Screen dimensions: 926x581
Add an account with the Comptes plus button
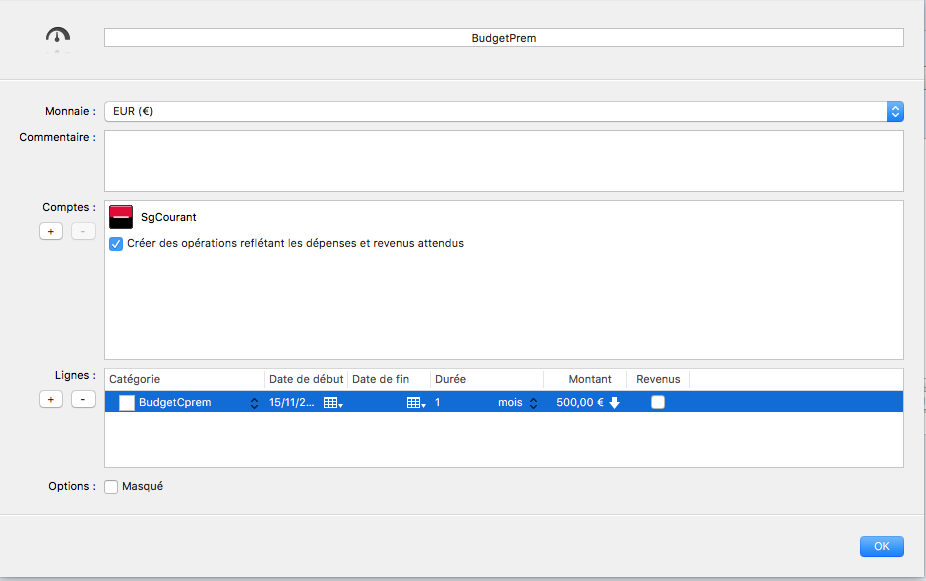tap(50, 231)
